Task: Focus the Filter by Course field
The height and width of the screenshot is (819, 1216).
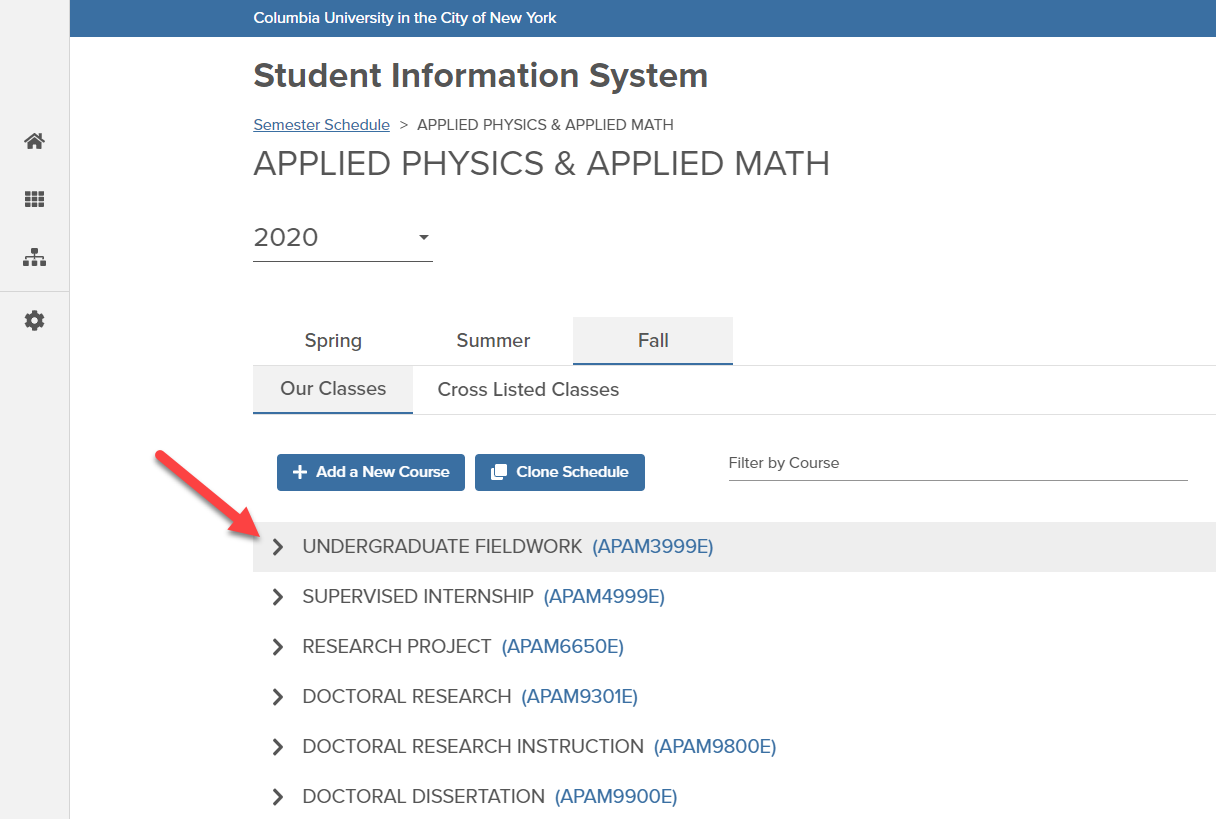Action: (x=958, y=463)
